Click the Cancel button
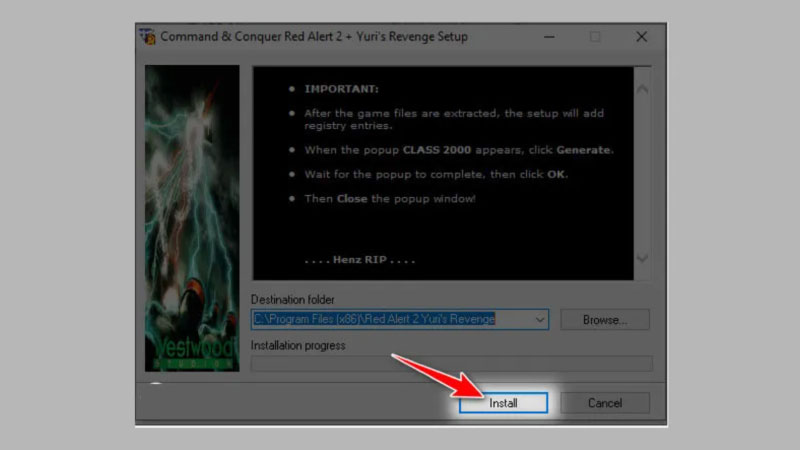This screenshot has width=800, height=450. coord(605,403)
